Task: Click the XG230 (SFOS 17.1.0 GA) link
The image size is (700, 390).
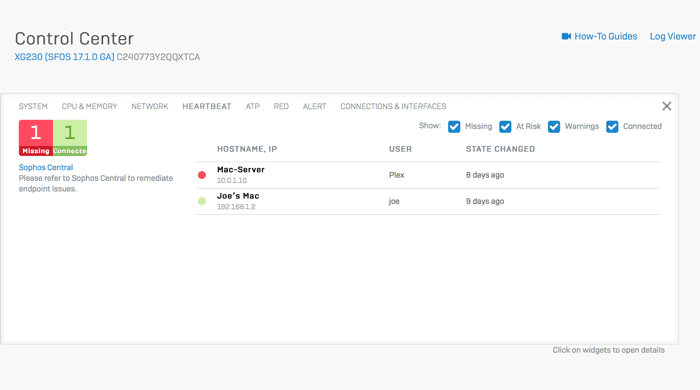Action: click(x=64, y=57)
